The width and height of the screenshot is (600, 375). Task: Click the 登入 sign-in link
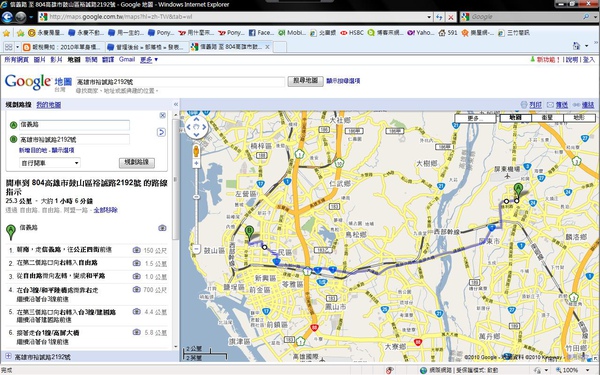coord(589,60)
